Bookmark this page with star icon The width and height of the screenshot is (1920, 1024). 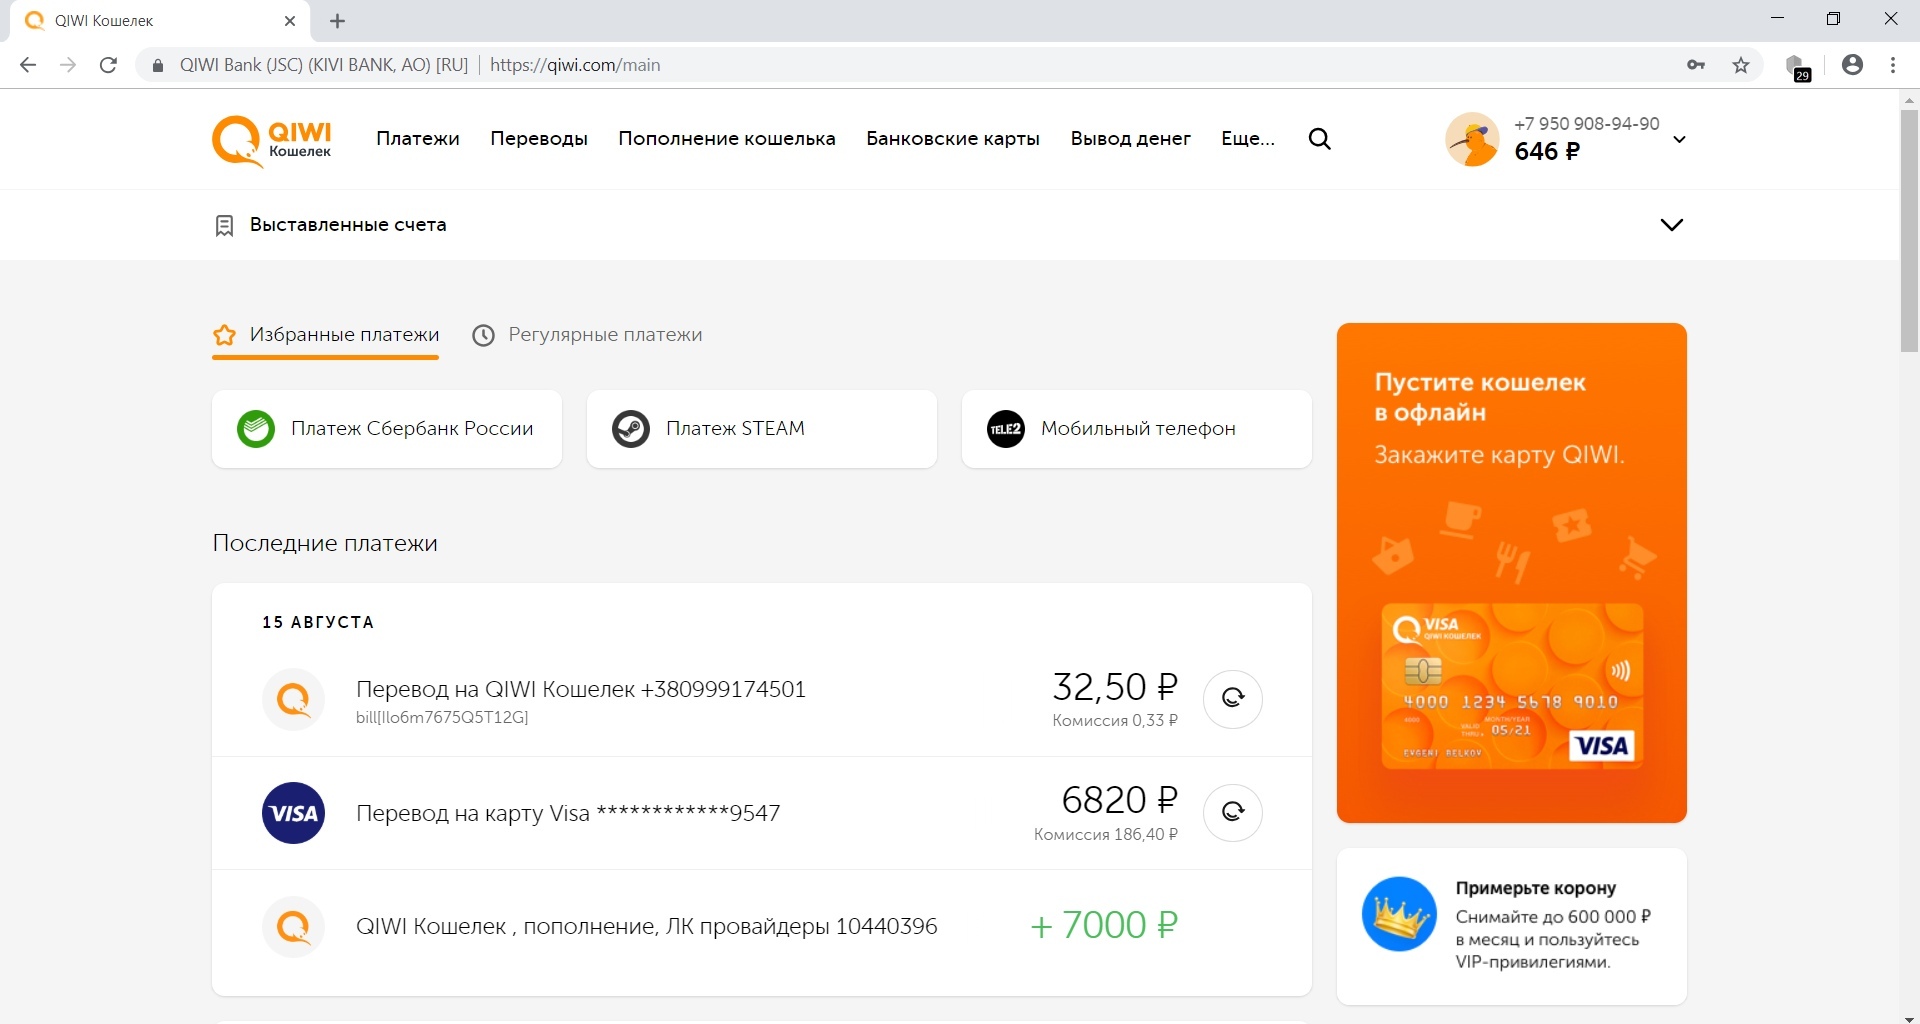tap(1741, 65)
